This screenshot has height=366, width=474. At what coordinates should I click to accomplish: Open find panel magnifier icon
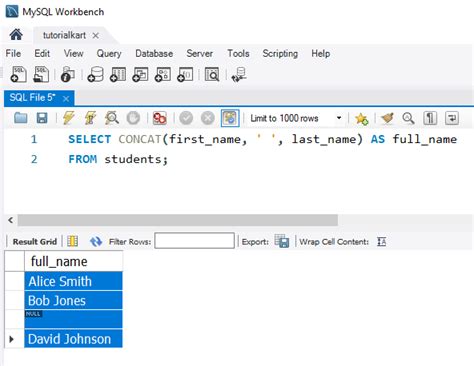[408, 118]
